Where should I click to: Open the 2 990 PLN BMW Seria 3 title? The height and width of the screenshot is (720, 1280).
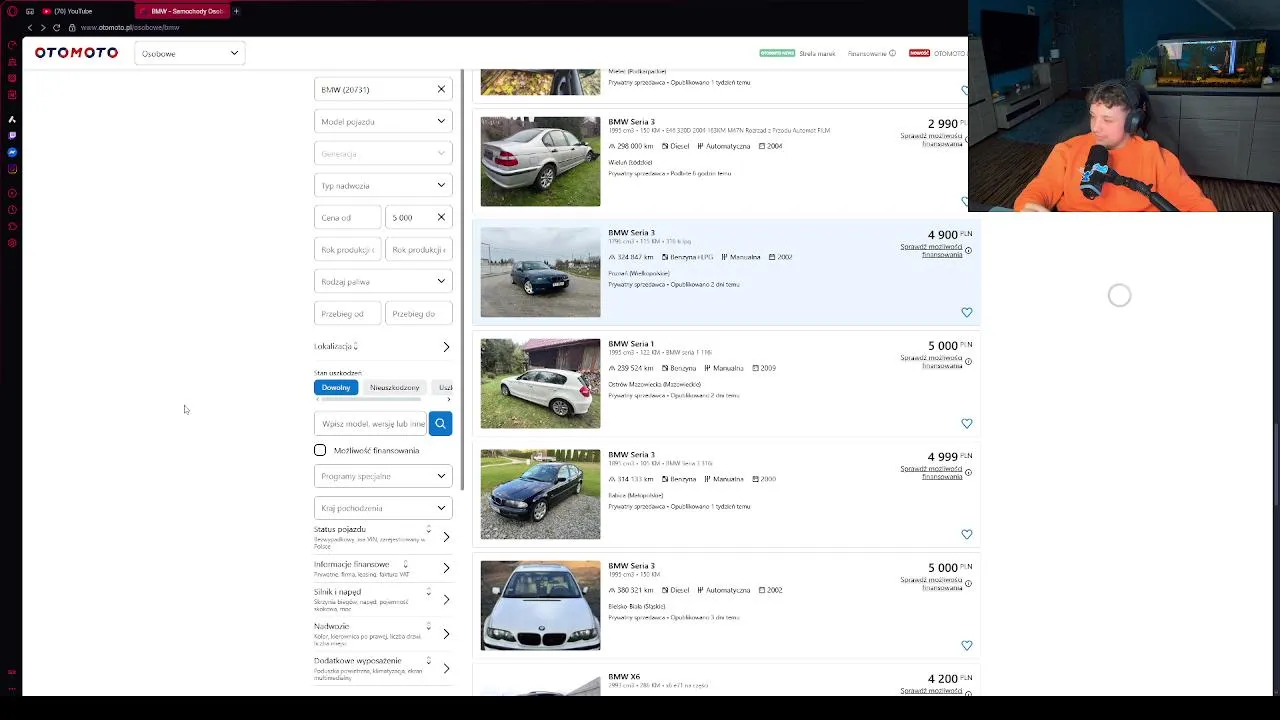631,122
